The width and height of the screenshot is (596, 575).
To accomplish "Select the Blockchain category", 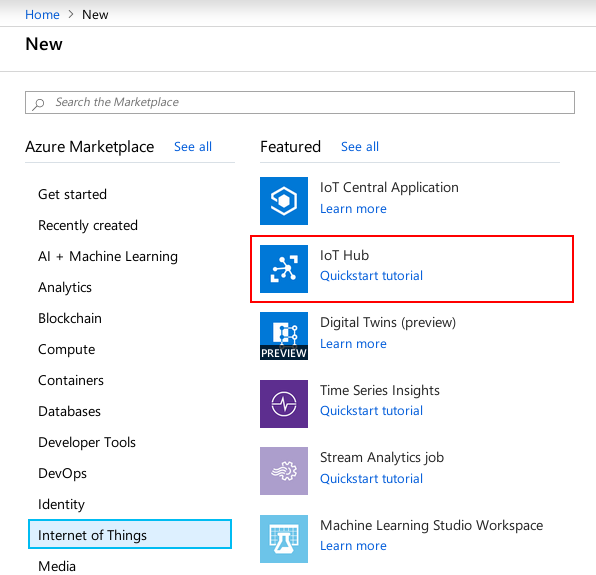I will point(70,318).
